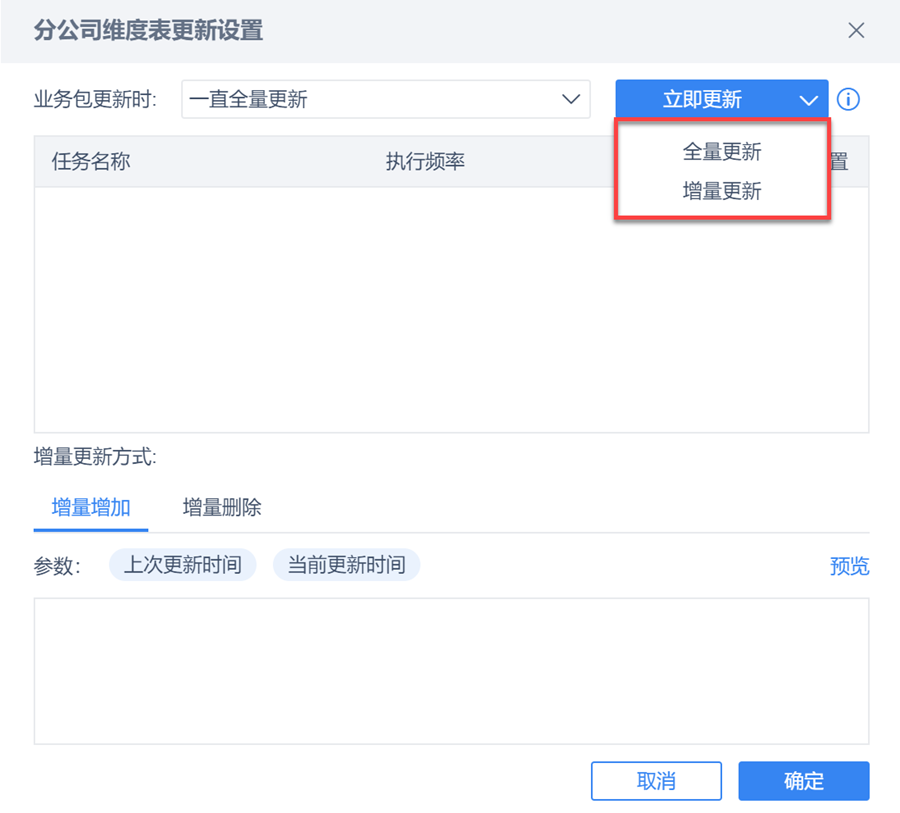Image resolution: width=900 pixels, height=813 pixels.
Task: Confirm with the 确定 button
Action: tap(803, 781)
